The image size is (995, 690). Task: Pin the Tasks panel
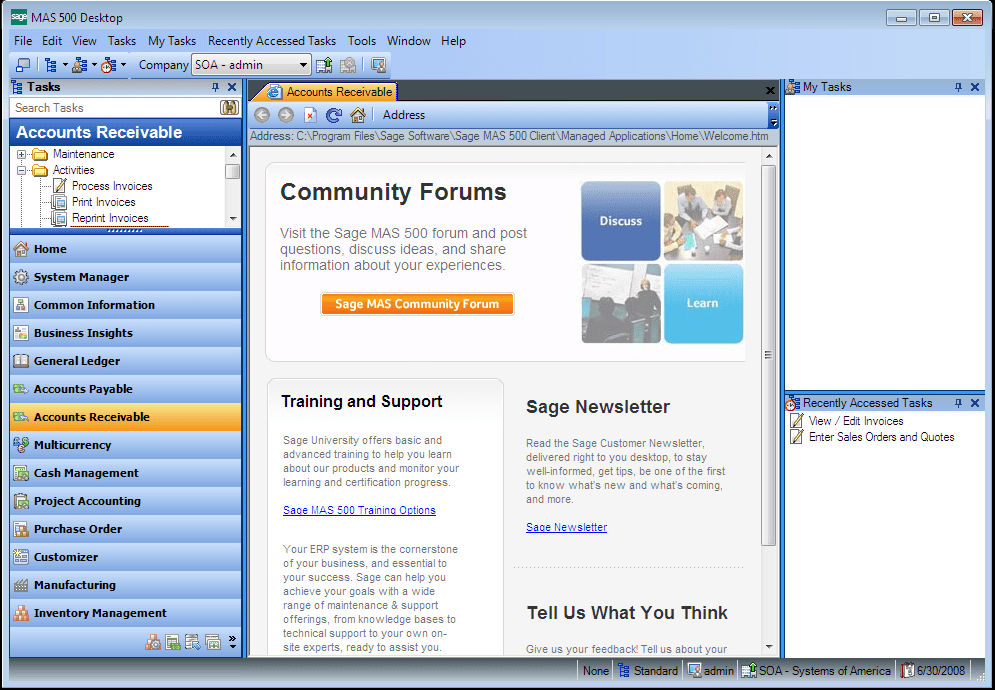pos(215,87)
